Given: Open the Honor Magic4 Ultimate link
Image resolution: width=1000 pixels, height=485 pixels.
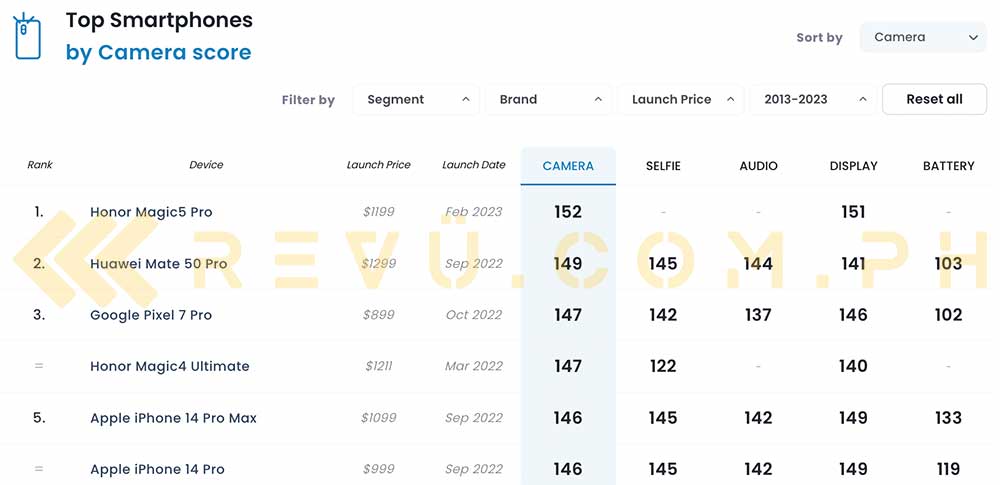Looking at the screenshot, I should pos(170,366).
